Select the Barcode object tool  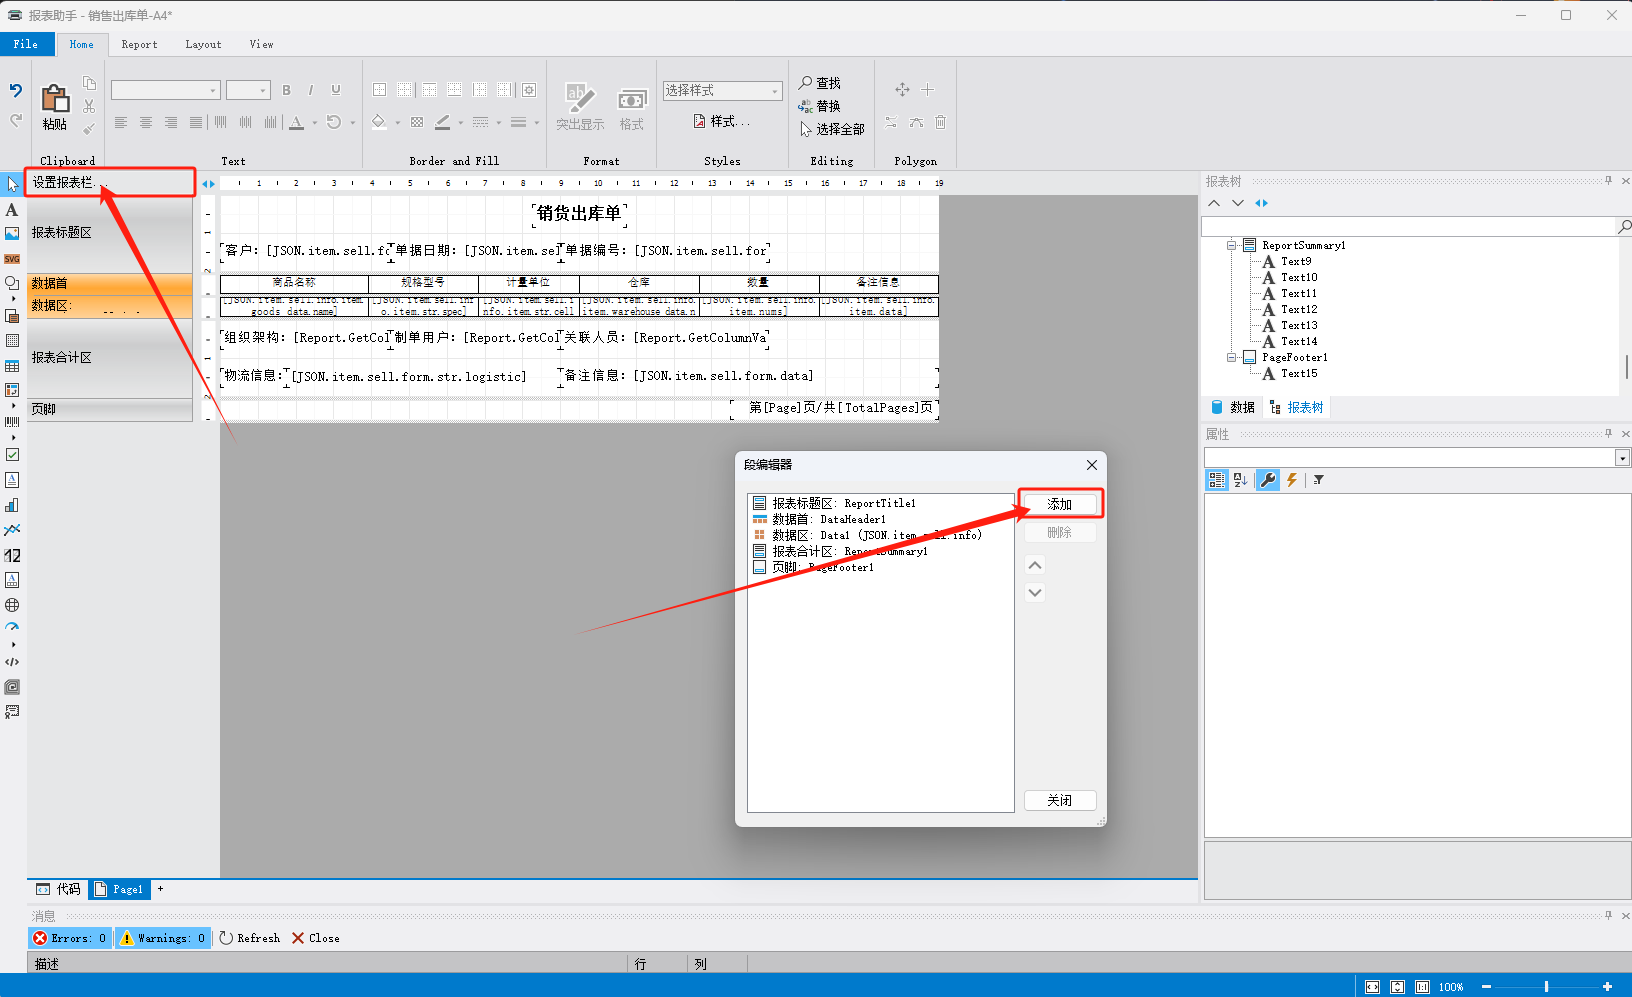(x=12, y=422)
